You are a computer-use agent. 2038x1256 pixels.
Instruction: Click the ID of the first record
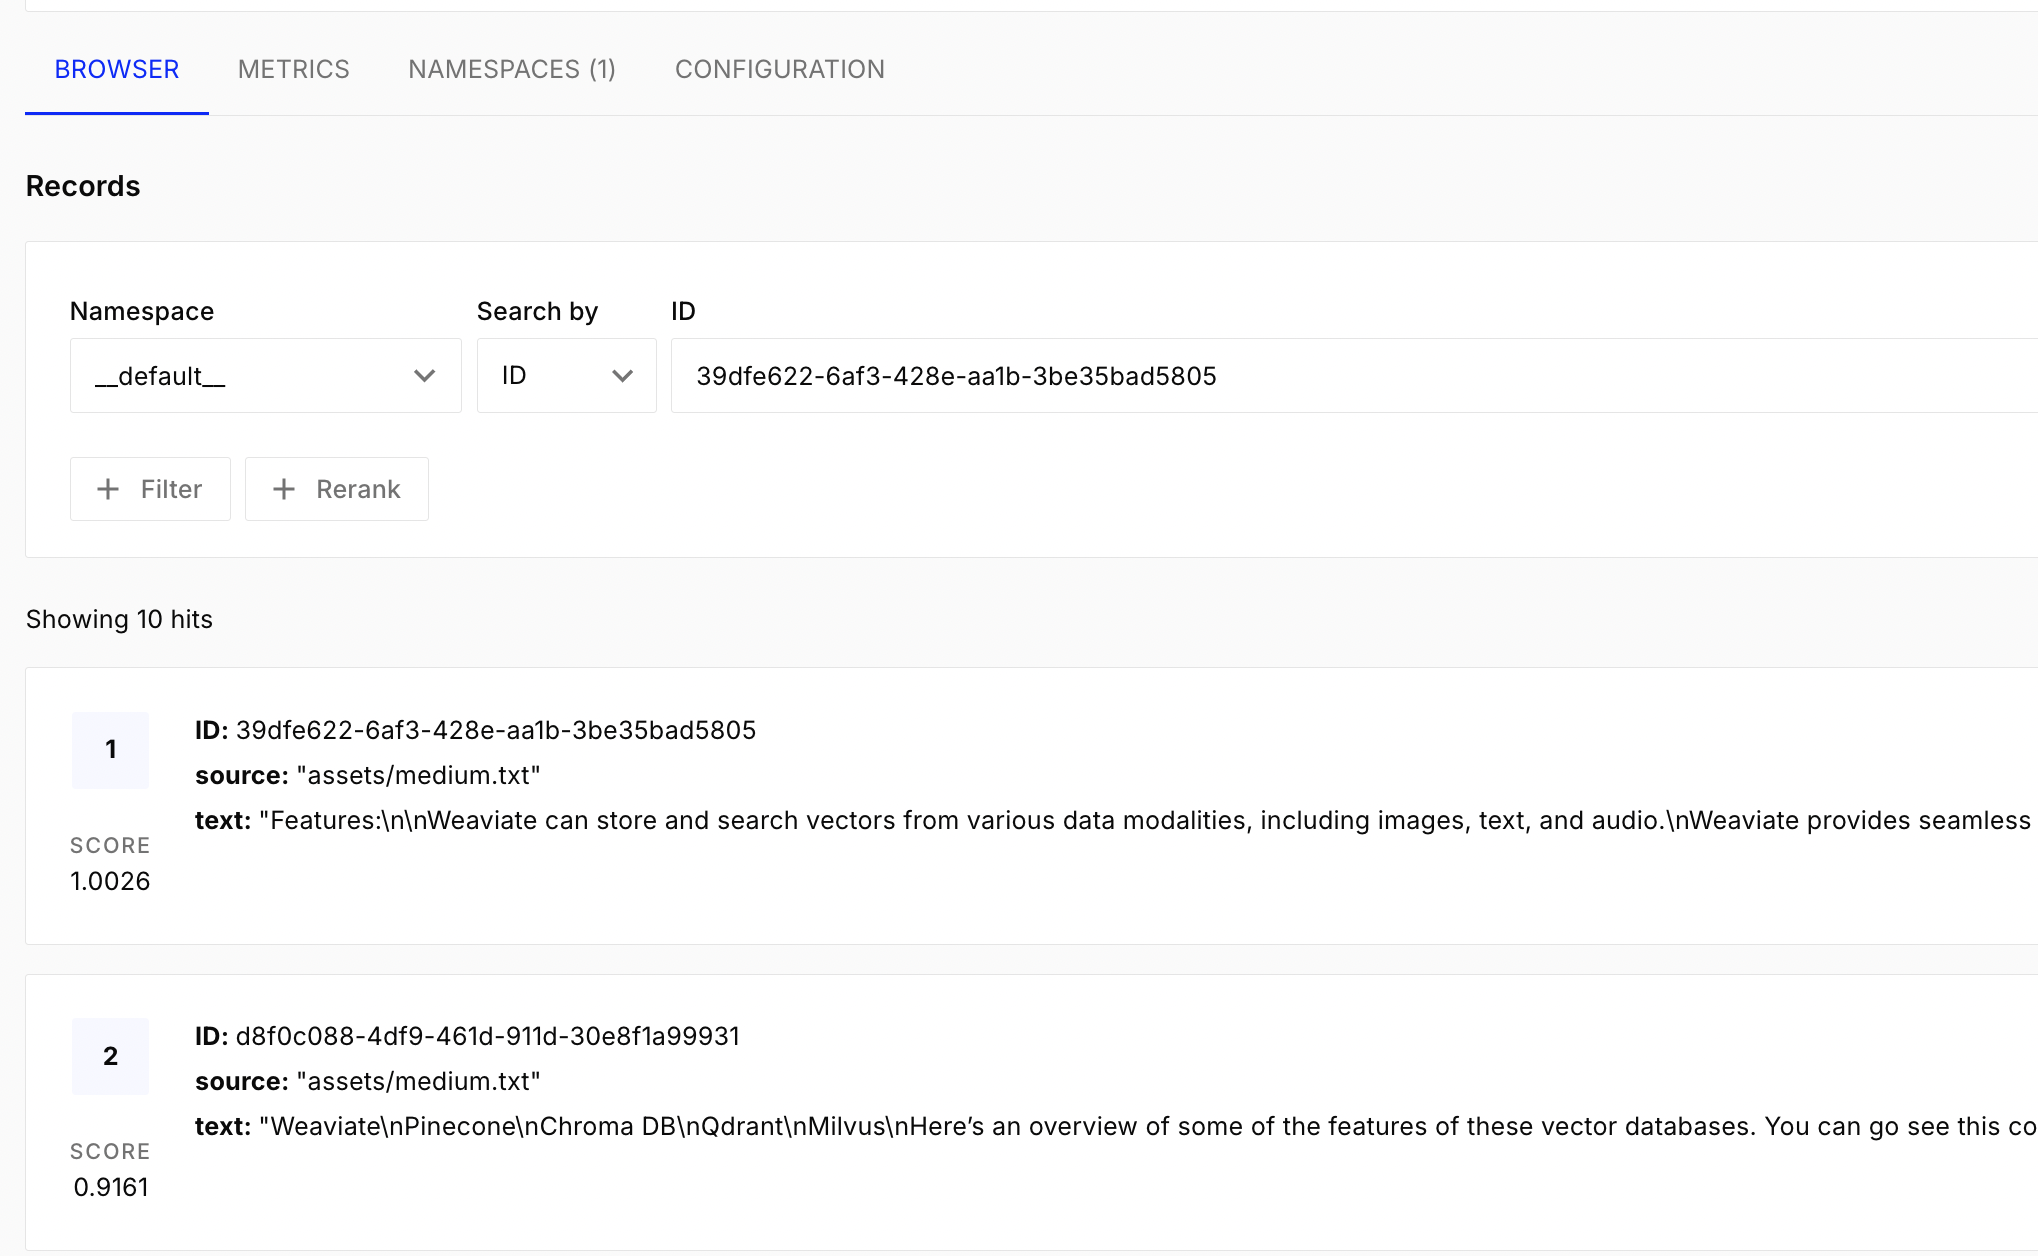[x=495, y=730]
